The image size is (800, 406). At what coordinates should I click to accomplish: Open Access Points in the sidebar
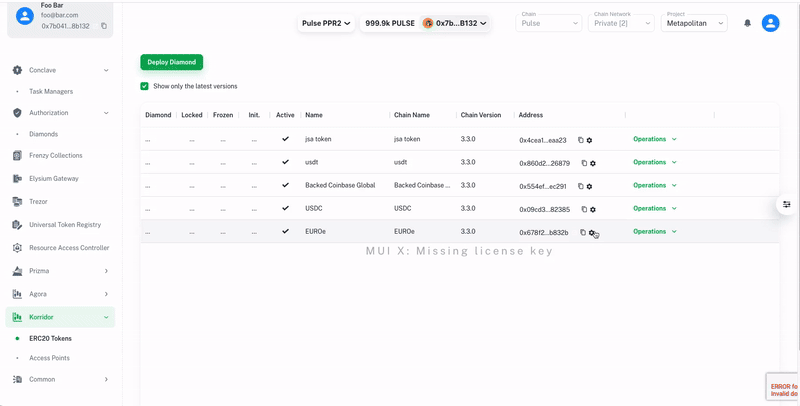[x=49, y=357]
